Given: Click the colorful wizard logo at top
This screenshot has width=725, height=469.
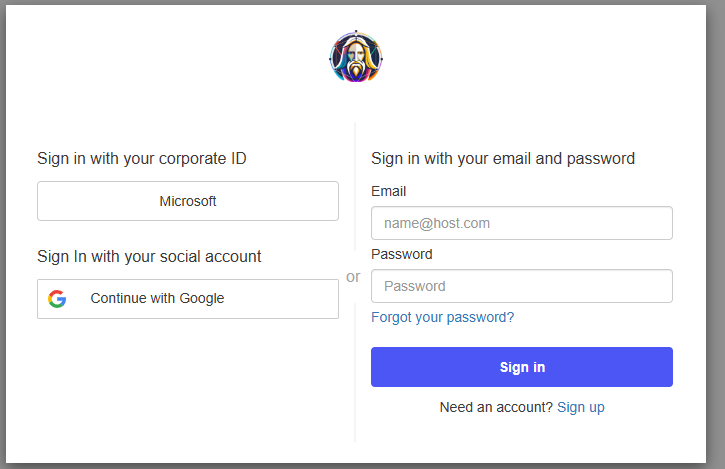Looking at the screenshot, I should point(356,57).
